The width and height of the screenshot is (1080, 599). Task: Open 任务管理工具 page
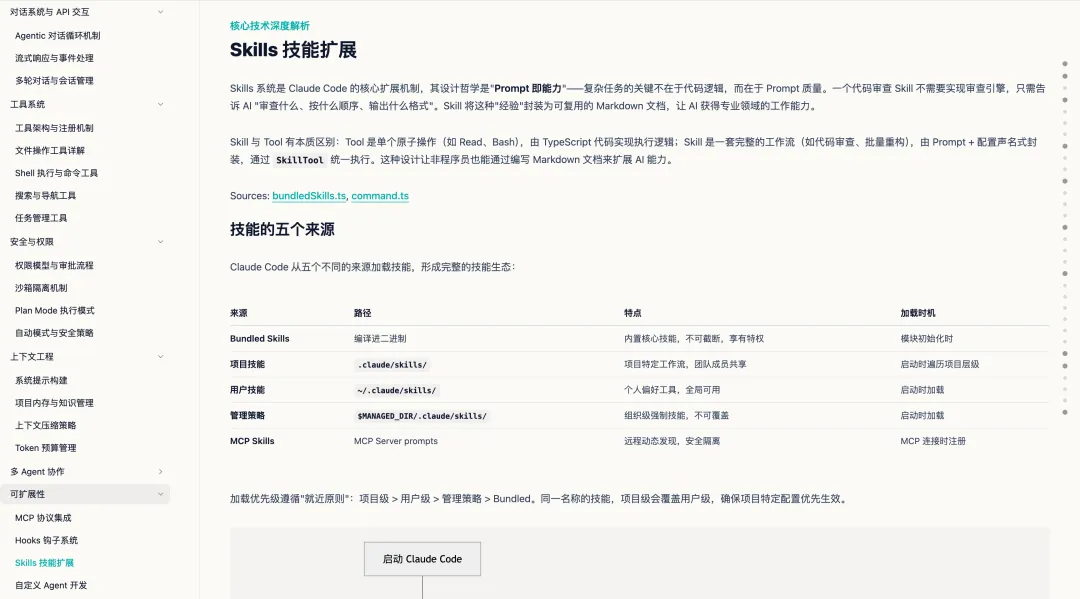coord(41,218)
